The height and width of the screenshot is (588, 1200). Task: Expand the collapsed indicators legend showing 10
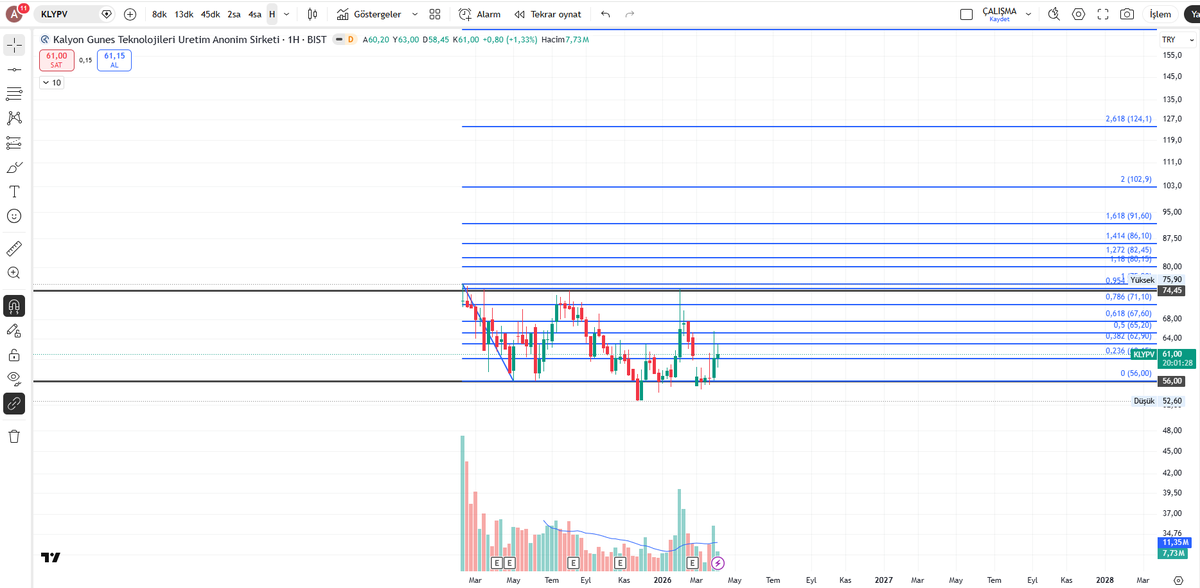coord(52,83)
